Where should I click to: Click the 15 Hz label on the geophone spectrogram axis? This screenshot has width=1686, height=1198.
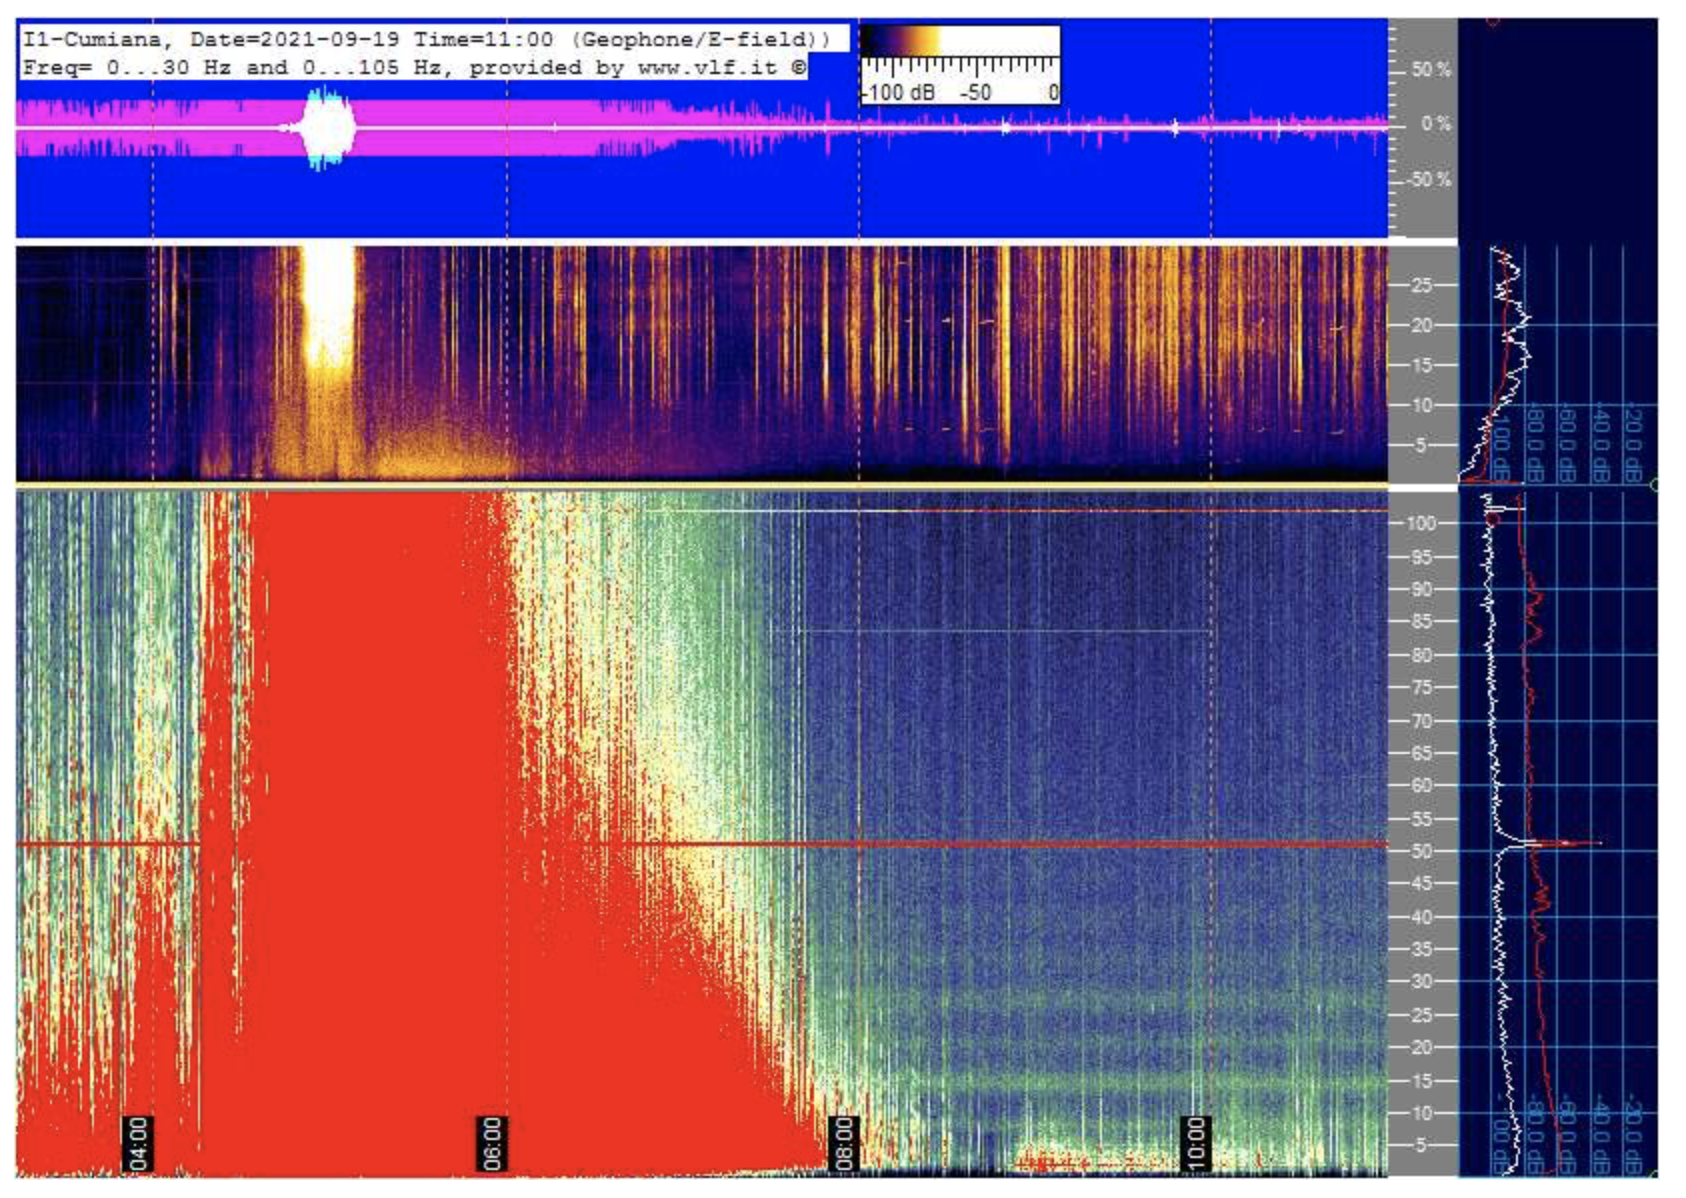coord(1421,365)
